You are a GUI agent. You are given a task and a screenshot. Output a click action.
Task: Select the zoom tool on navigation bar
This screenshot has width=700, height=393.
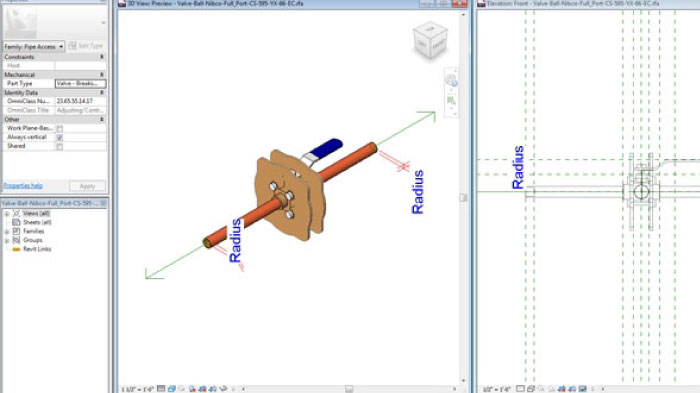pos(451,101)
